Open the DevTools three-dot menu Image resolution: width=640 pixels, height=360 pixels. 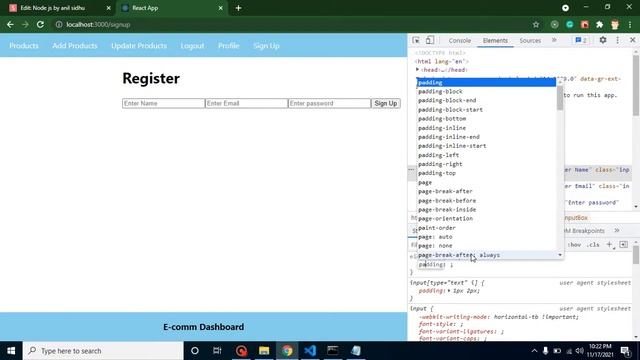pyautogui.click(x=618, y=40)
